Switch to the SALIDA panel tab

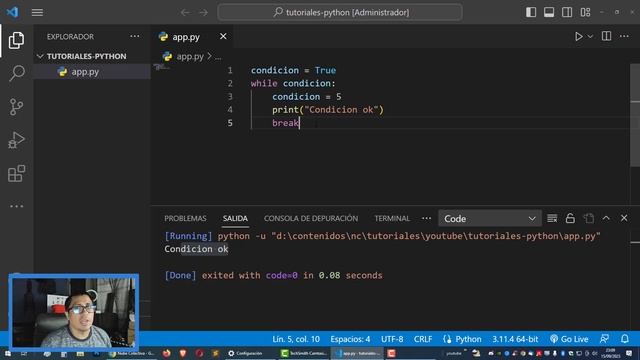(235, 218)
